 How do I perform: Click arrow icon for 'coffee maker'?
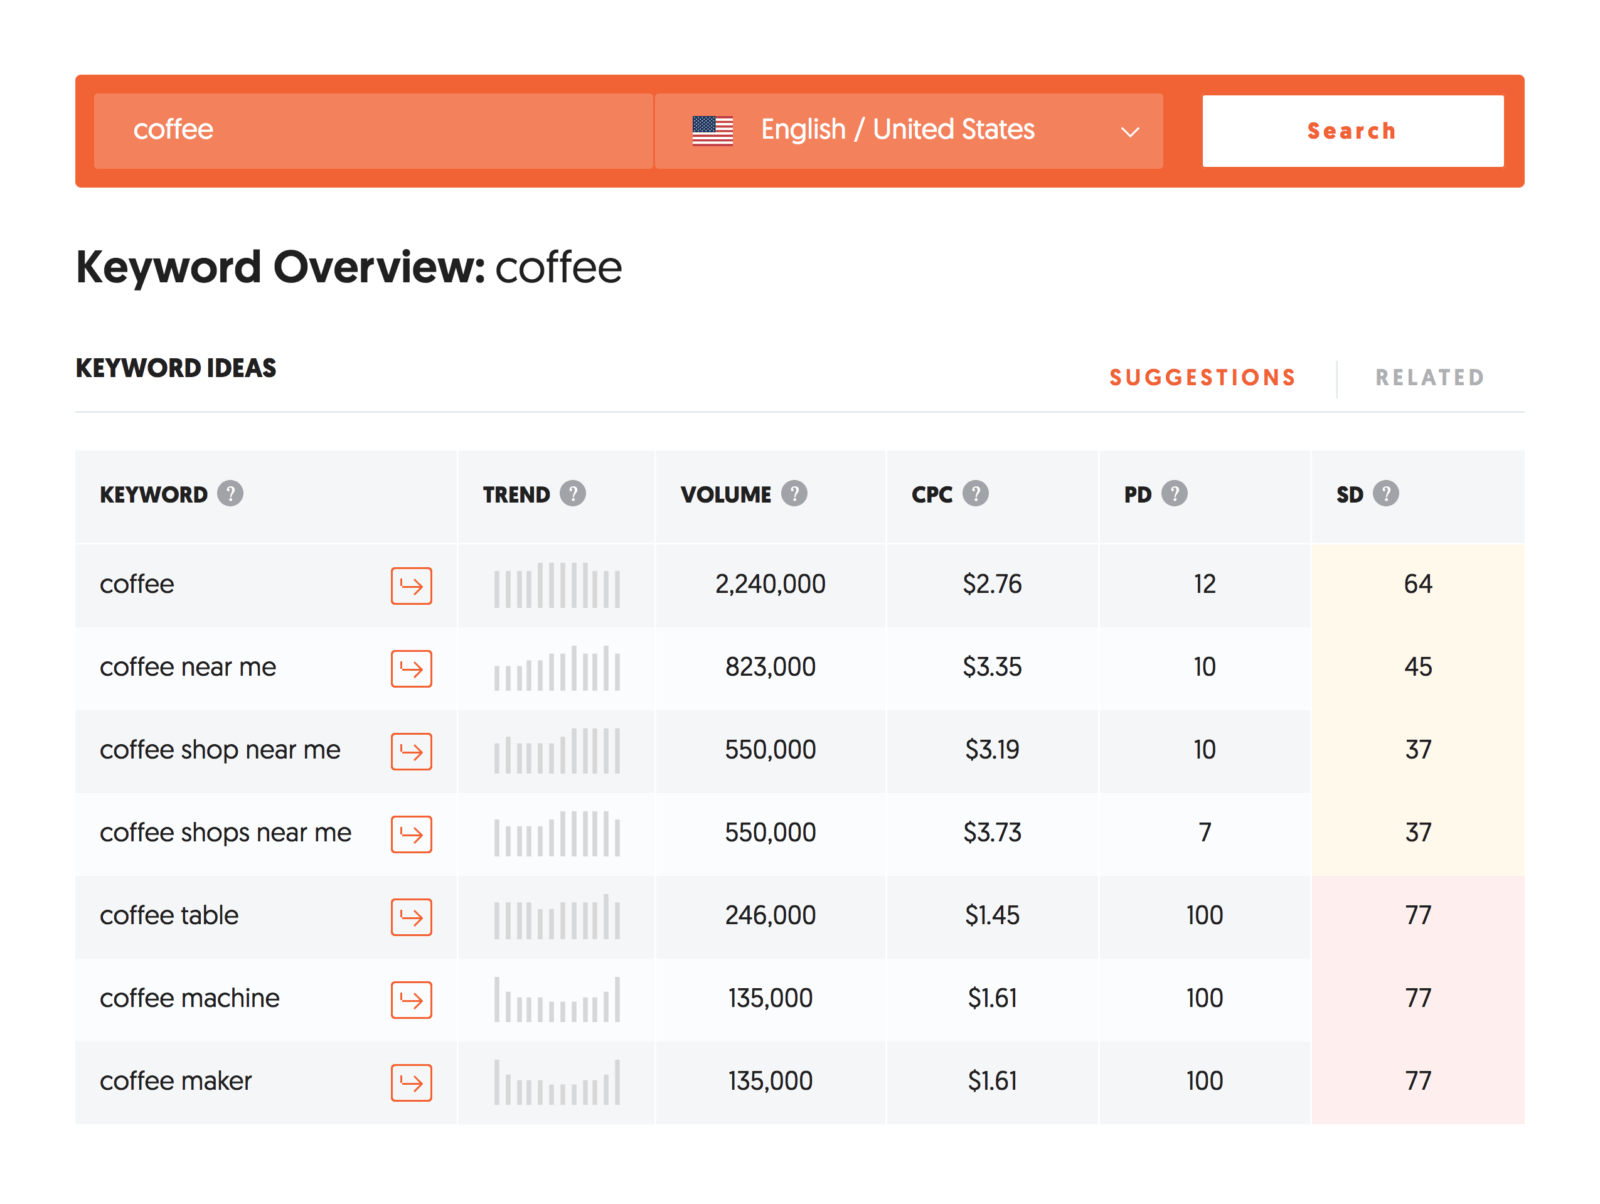coord(411,1082)
